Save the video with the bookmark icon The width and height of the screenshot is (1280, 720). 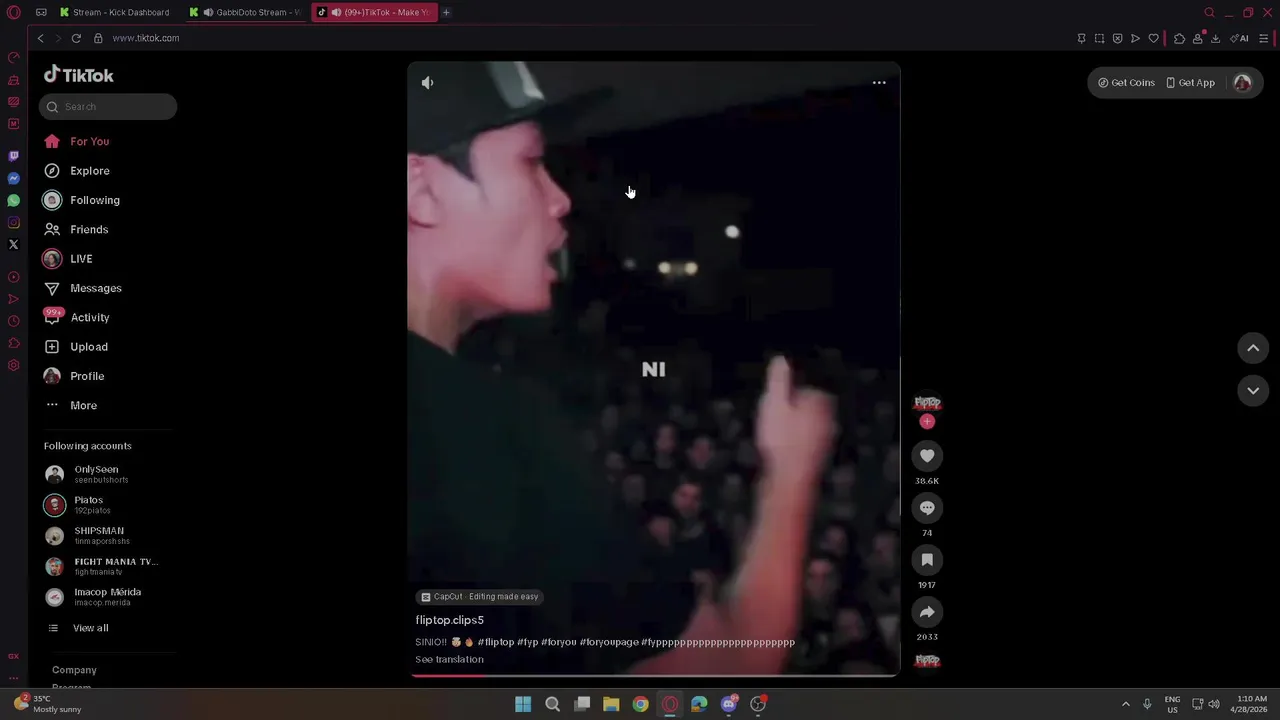(927, 560)
